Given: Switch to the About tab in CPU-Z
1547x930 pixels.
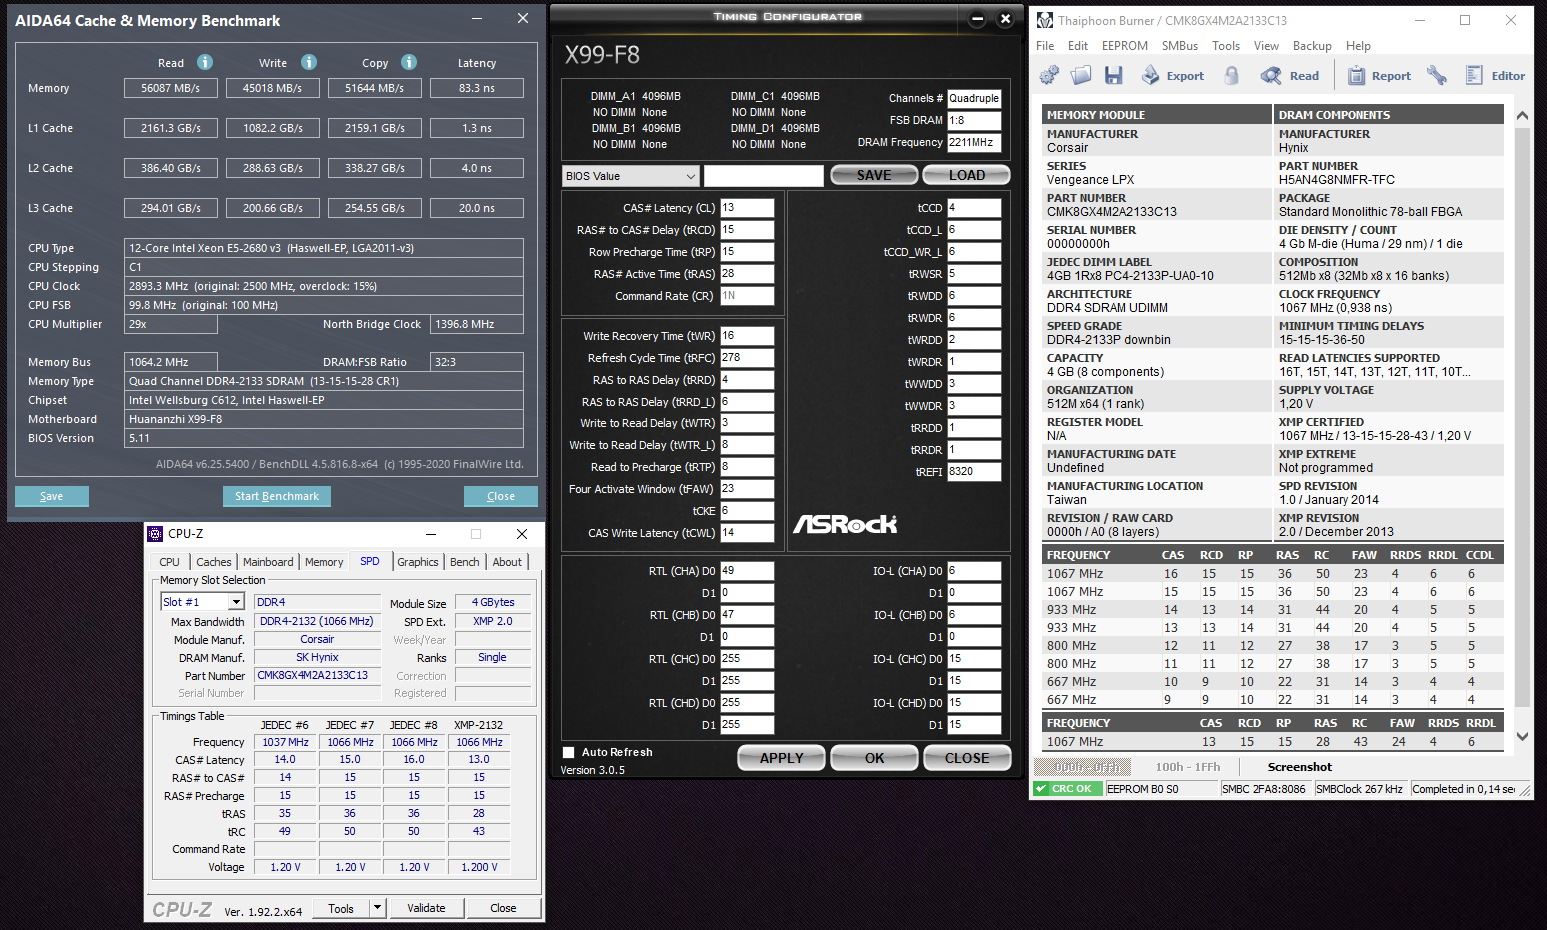Looking at the screenshot, I should [x=507, y=562].
